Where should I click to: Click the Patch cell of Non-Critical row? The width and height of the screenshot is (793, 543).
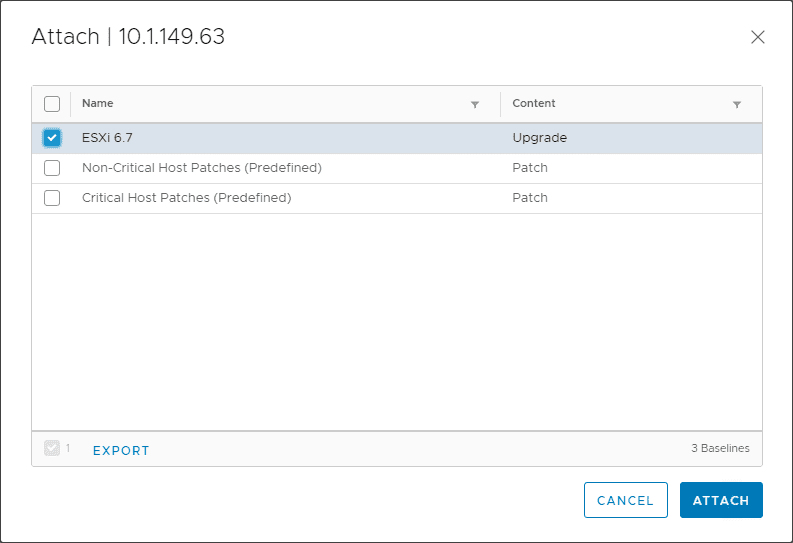[x=530, y=168]
